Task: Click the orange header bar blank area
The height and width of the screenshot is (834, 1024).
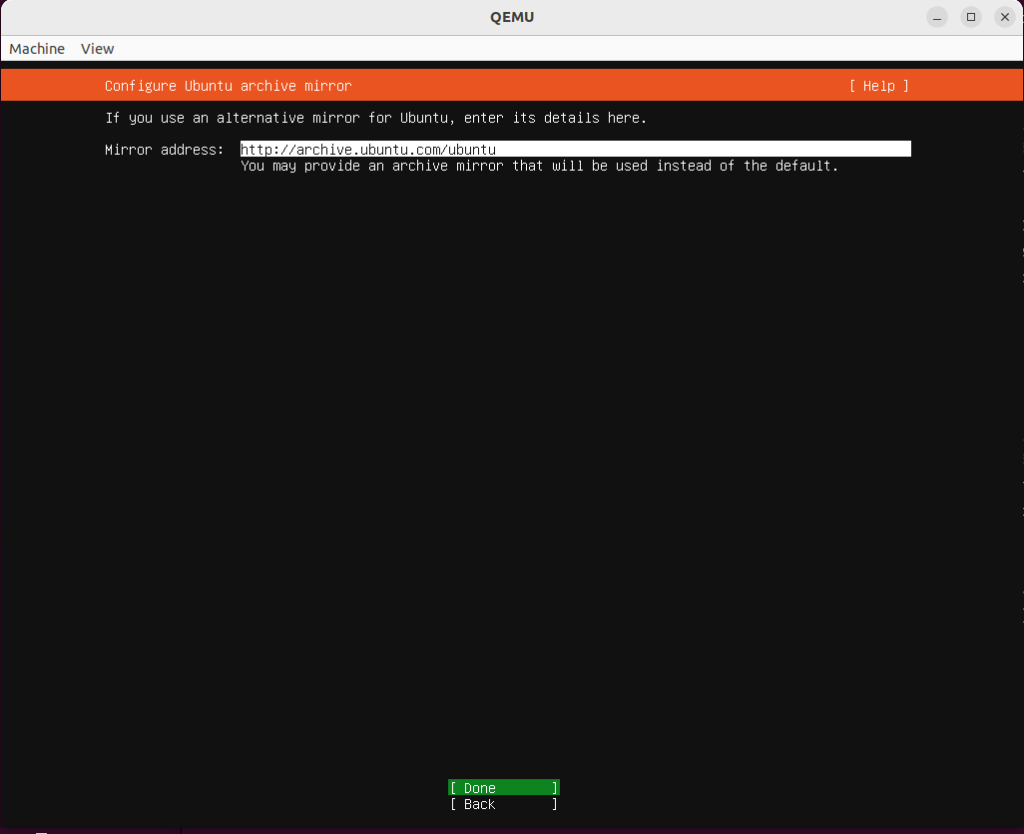Action: (x=600, y=86)
